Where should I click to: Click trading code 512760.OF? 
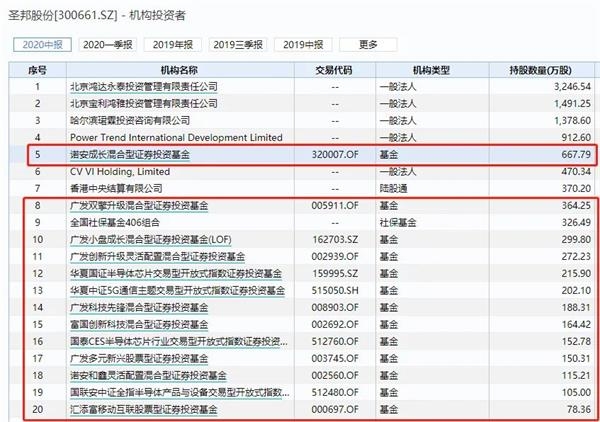click(x=335, y=341)
